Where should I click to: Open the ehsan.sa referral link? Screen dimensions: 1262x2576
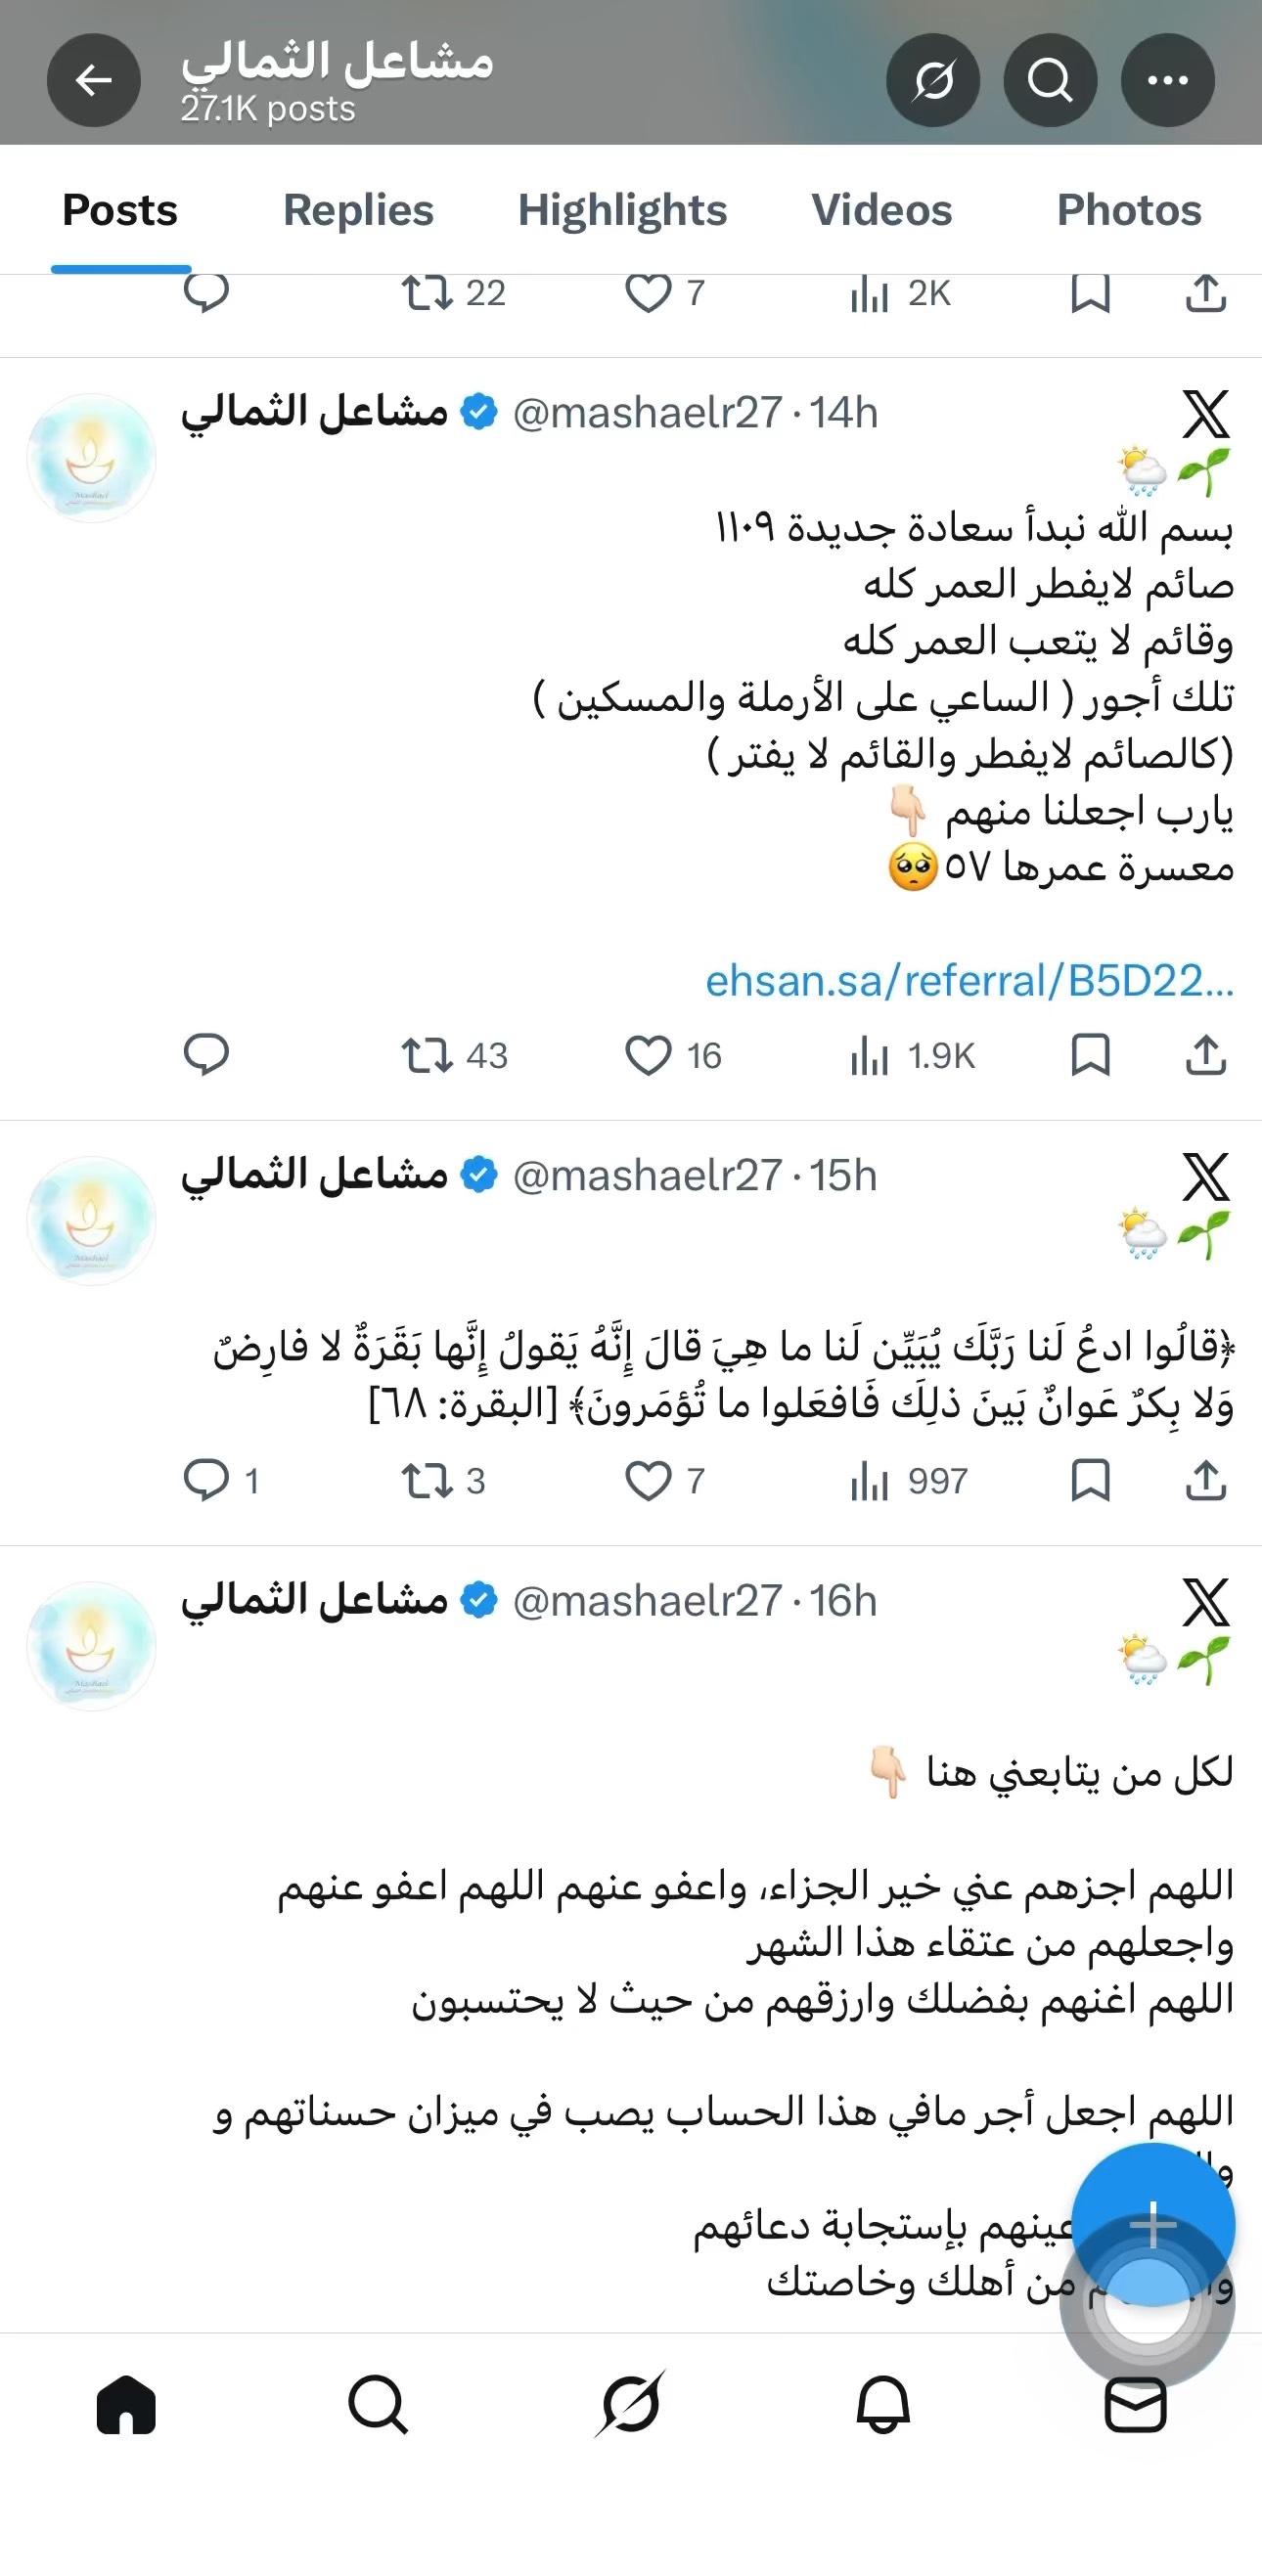point(969,981)
